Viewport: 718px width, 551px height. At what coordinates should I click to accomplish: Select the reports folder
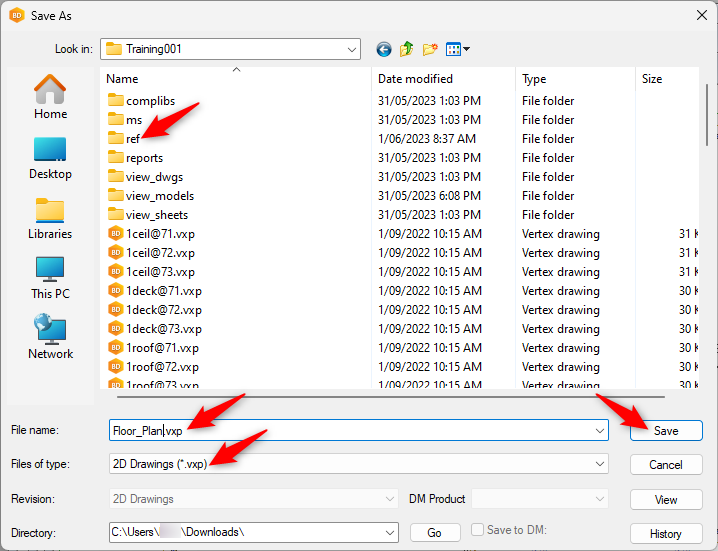point(135,158)
